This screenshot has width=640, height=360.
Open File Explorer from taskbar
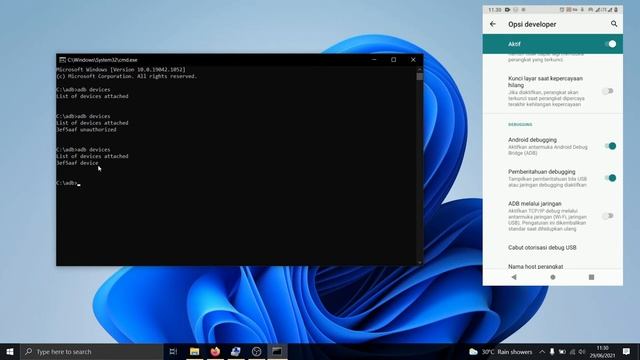pos(194,351)
